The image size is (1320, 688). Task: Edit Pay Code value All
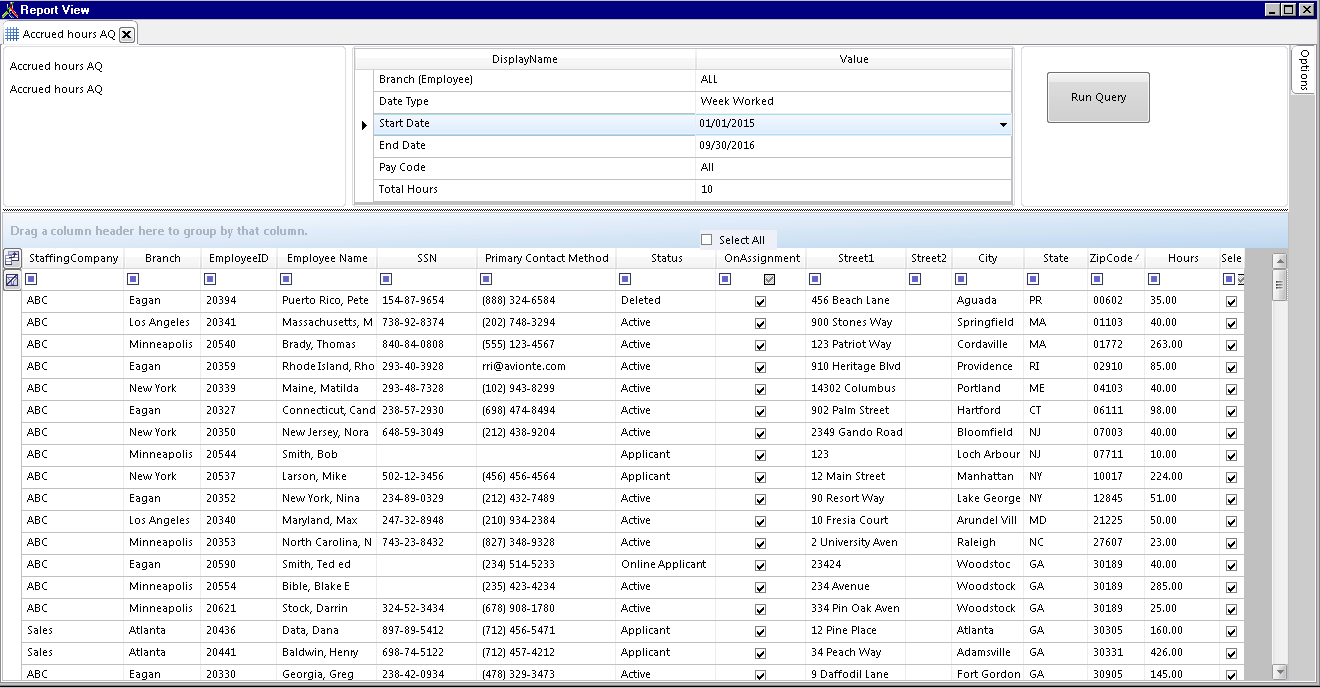click(854, 168)
